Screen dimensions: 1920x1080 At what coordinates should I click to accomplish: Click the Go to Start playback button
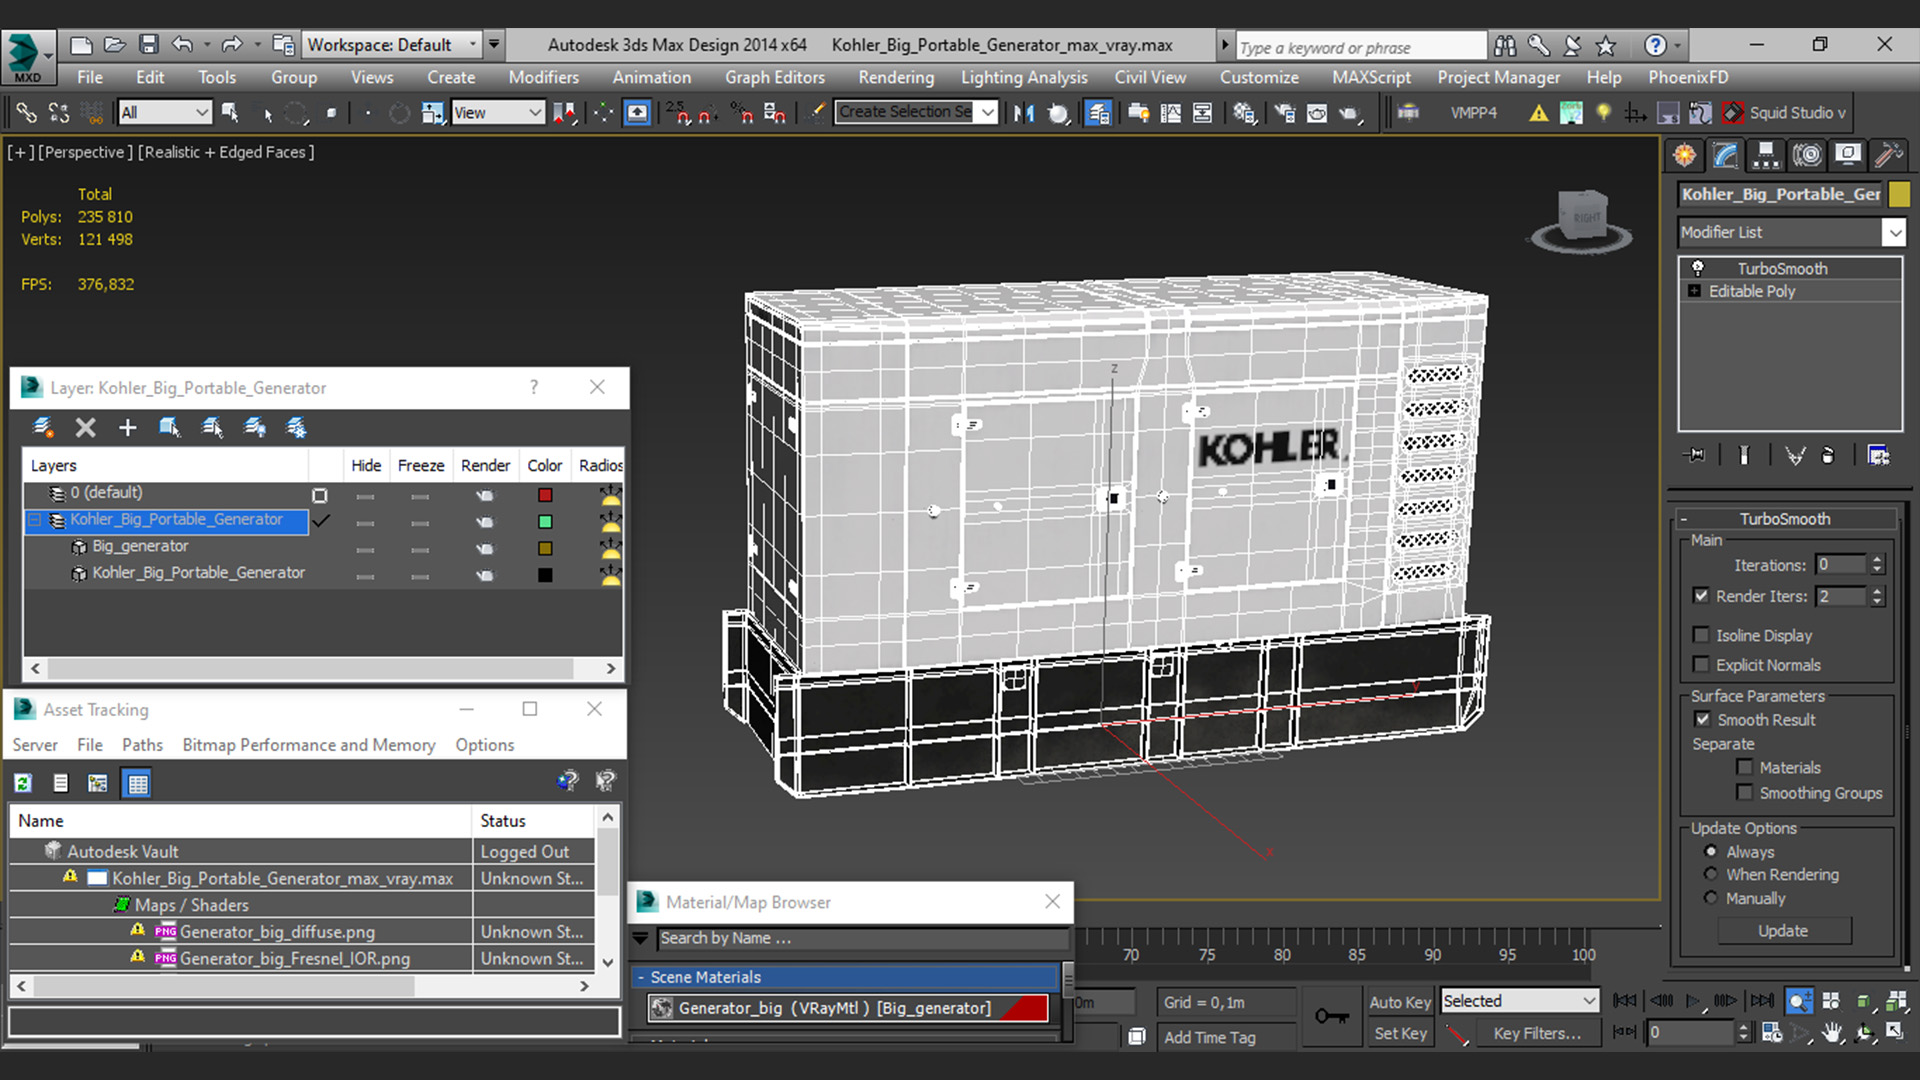click(1625, 1000)
